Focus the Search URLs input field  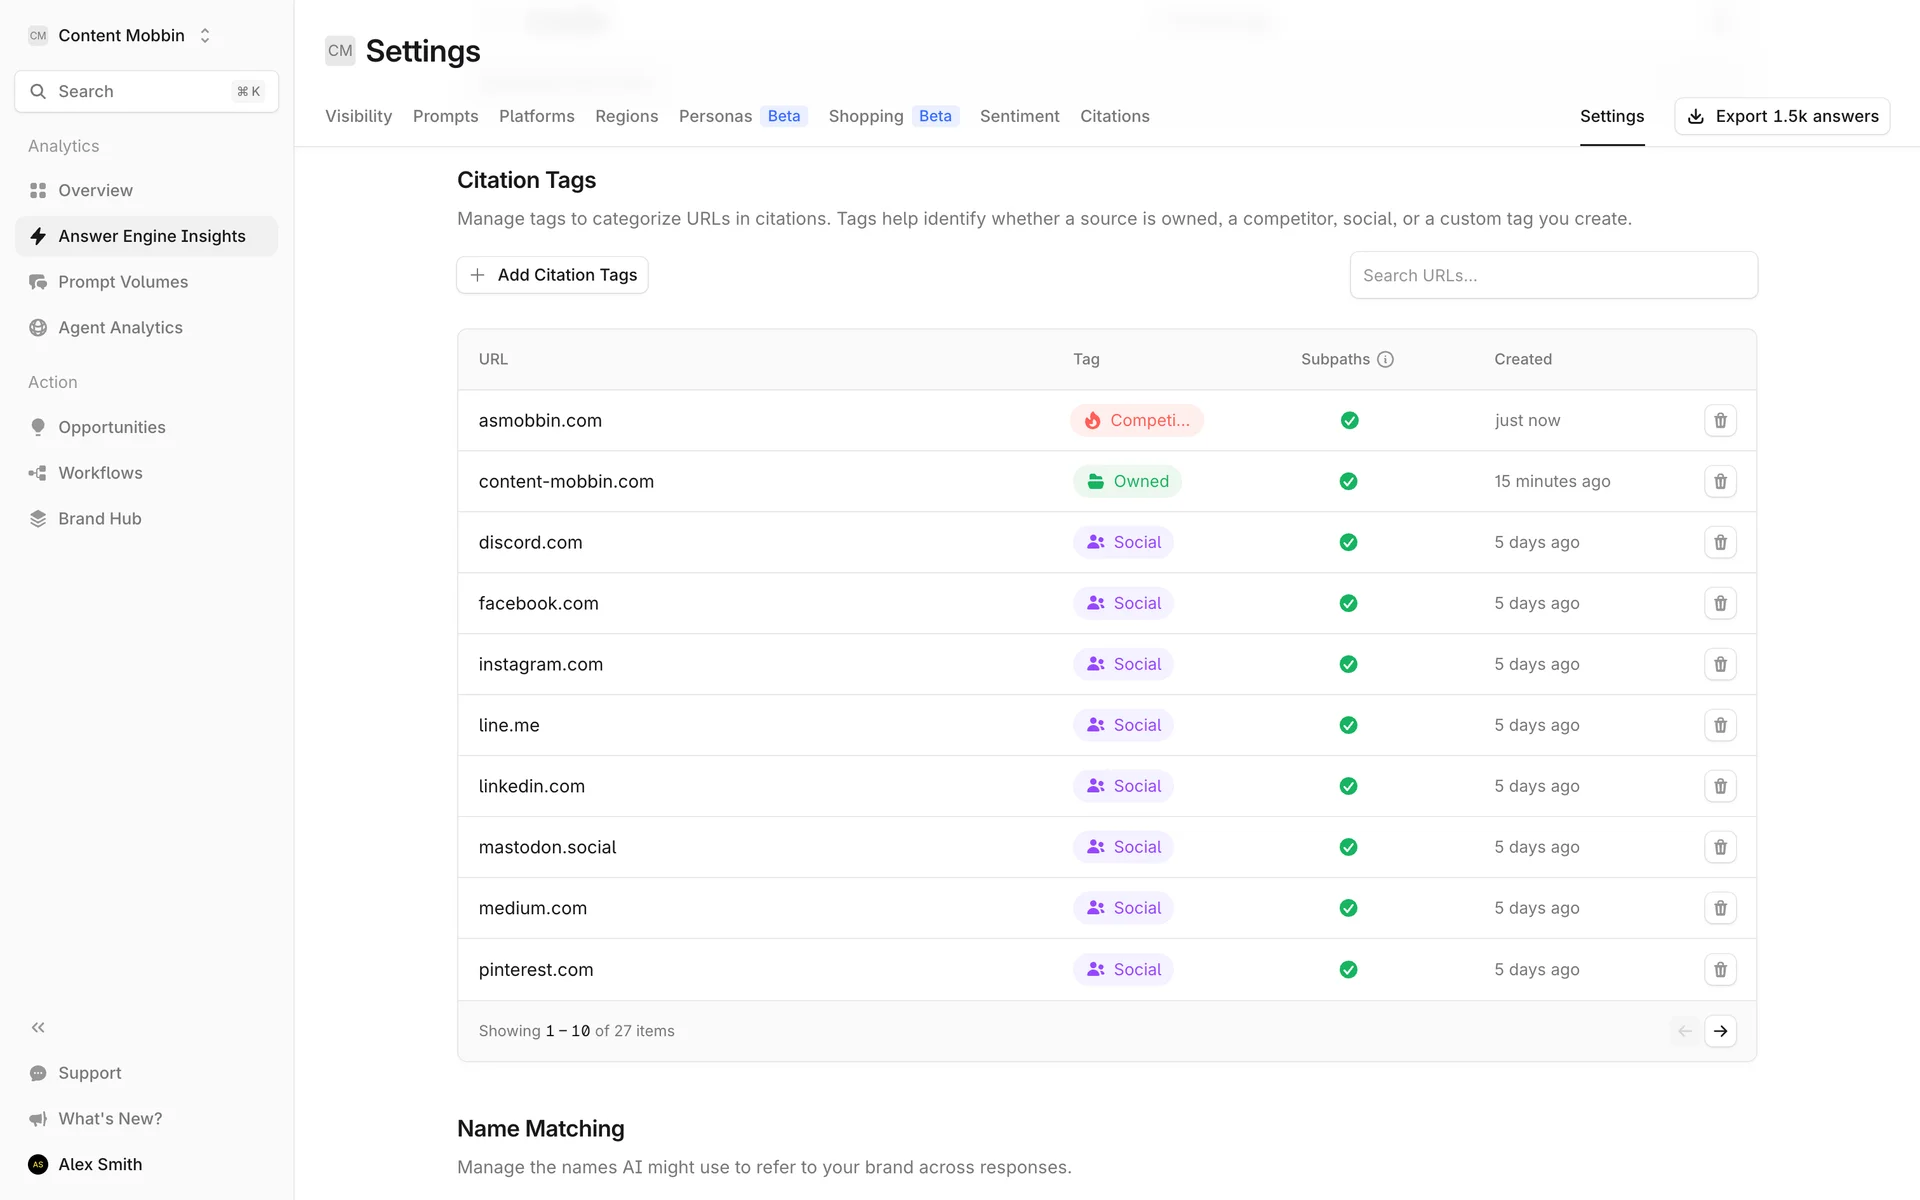[x=1553, y=275]
